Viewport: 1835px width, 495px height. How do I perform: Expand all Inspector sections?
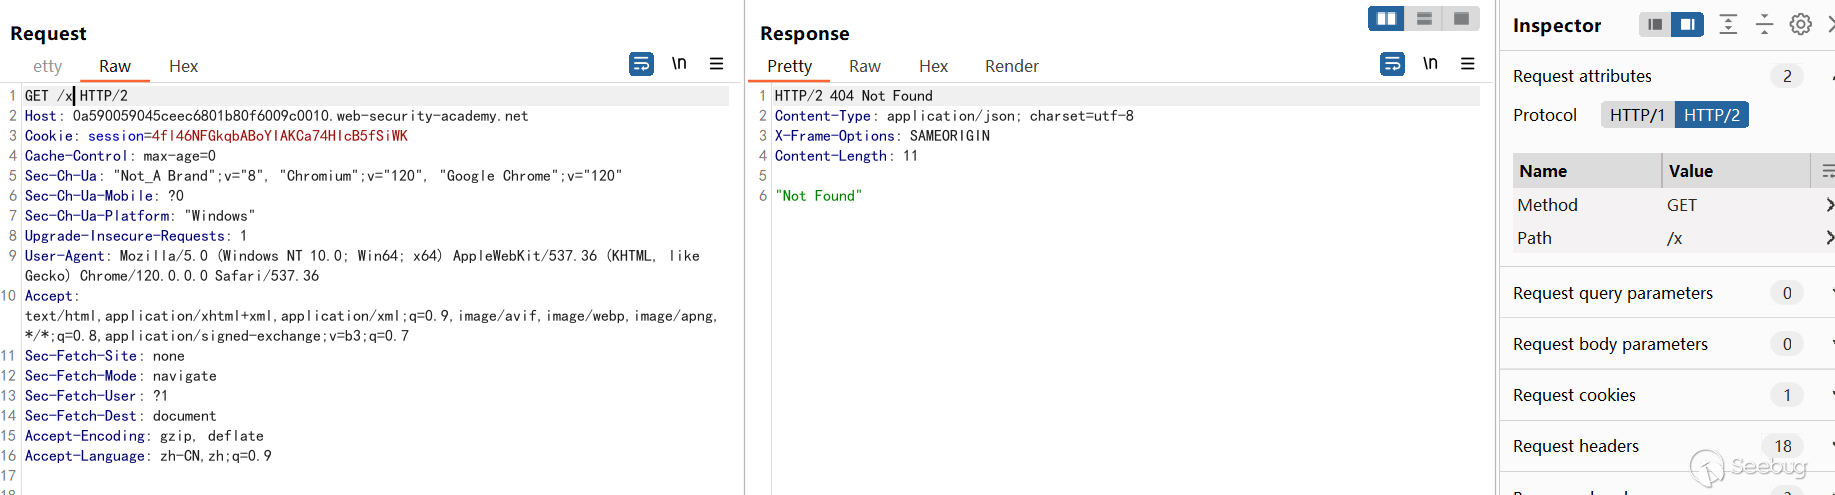[1728, 25]
